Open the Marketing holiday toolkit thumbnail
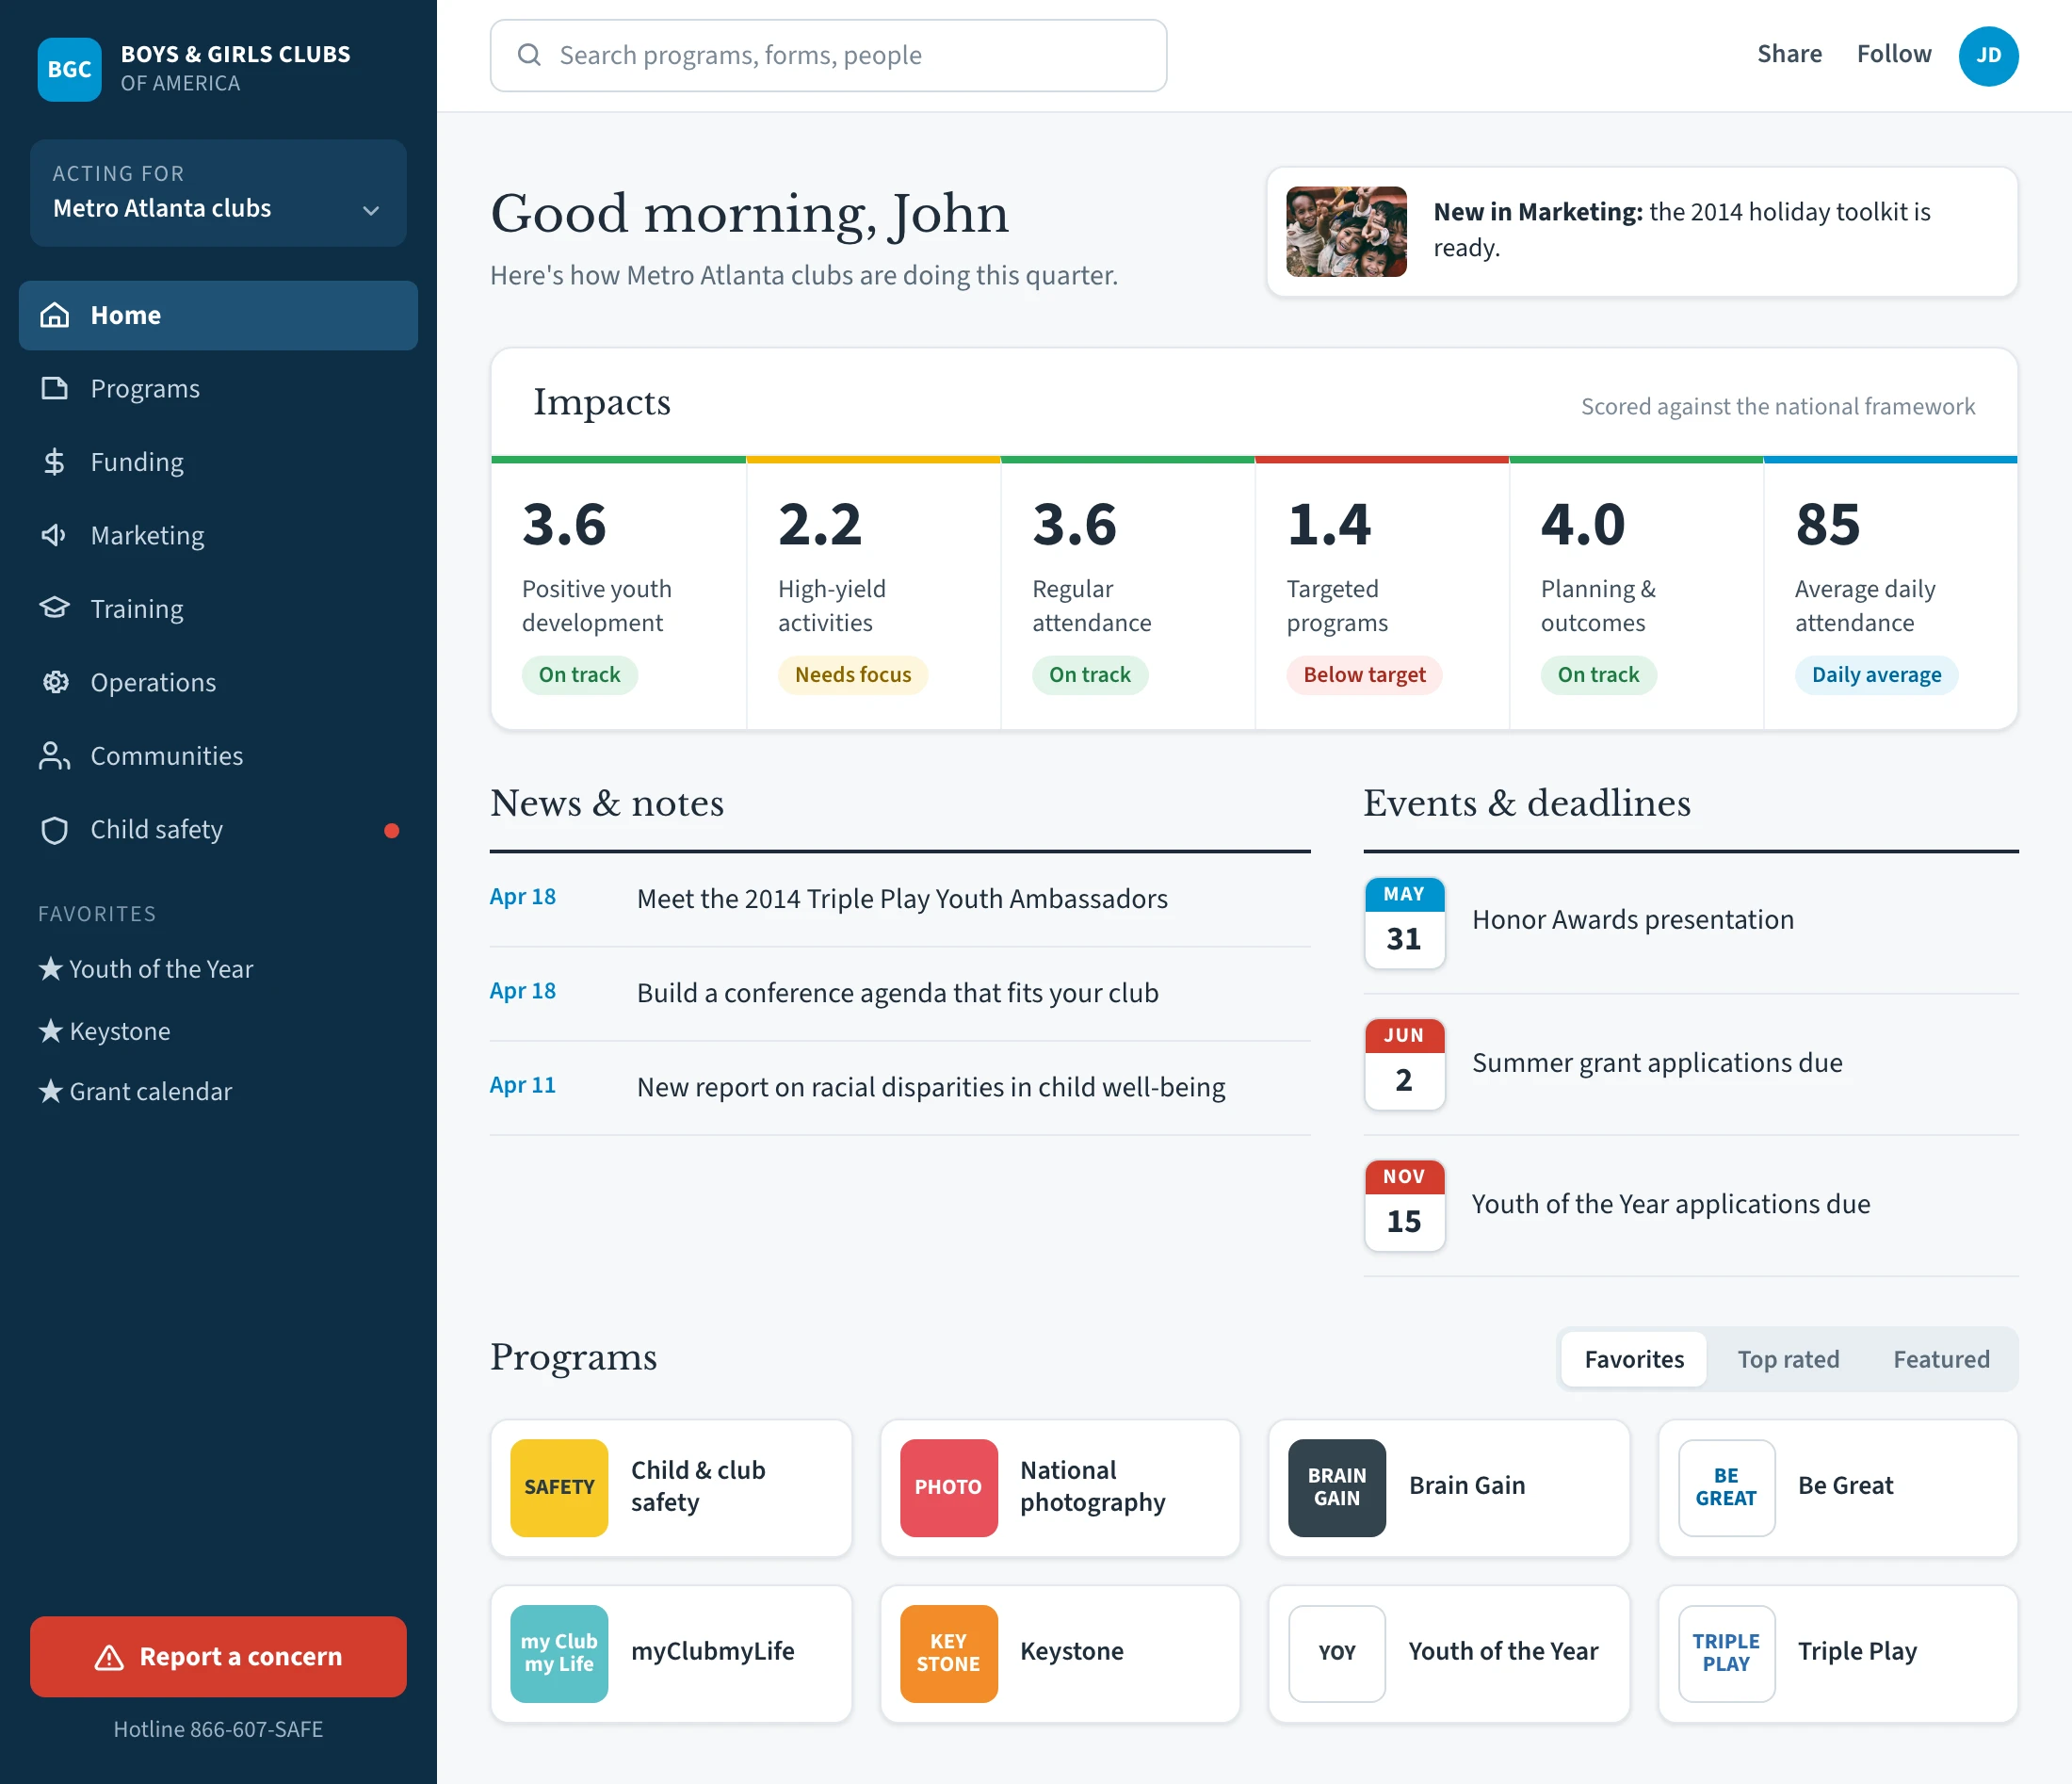Image resolution: width=2072 pixels, height=1784 pixels. tap(1346, 231)
